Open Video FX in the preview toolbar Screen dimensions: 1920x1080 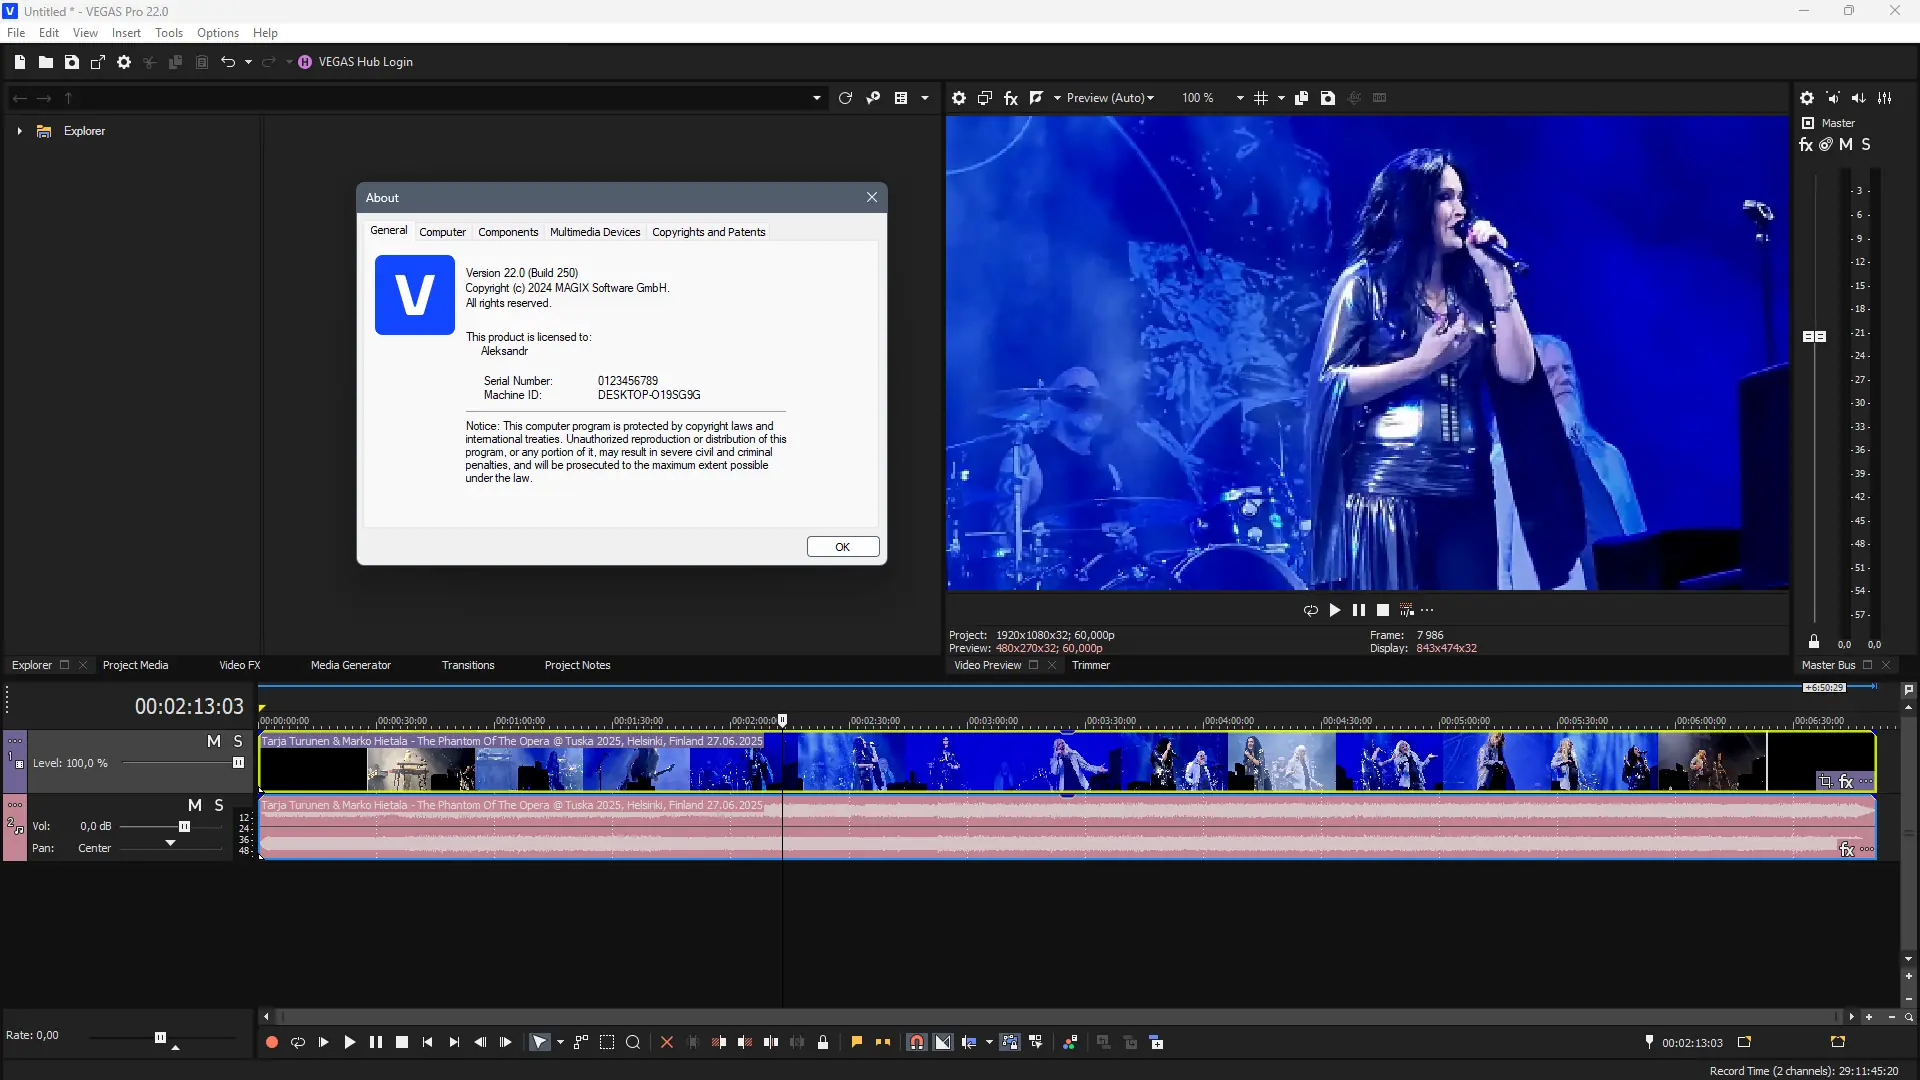(1011, 98)
